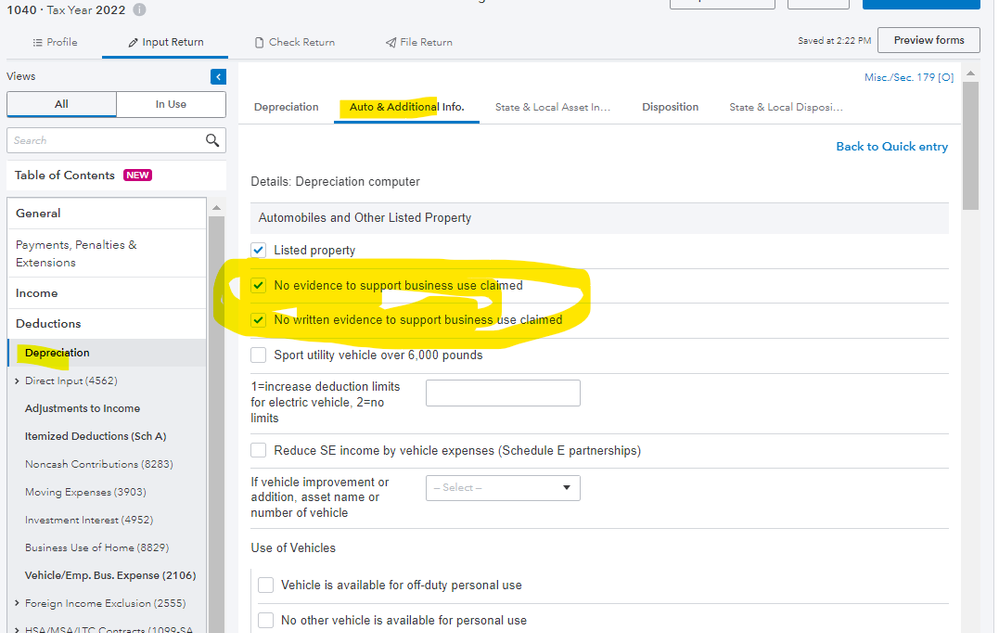Image resolution: width=999 pixels, height=633 pixels.
Task: Enable Sport utility vehicle over 6,000 pounds
Action: point(258,355)
